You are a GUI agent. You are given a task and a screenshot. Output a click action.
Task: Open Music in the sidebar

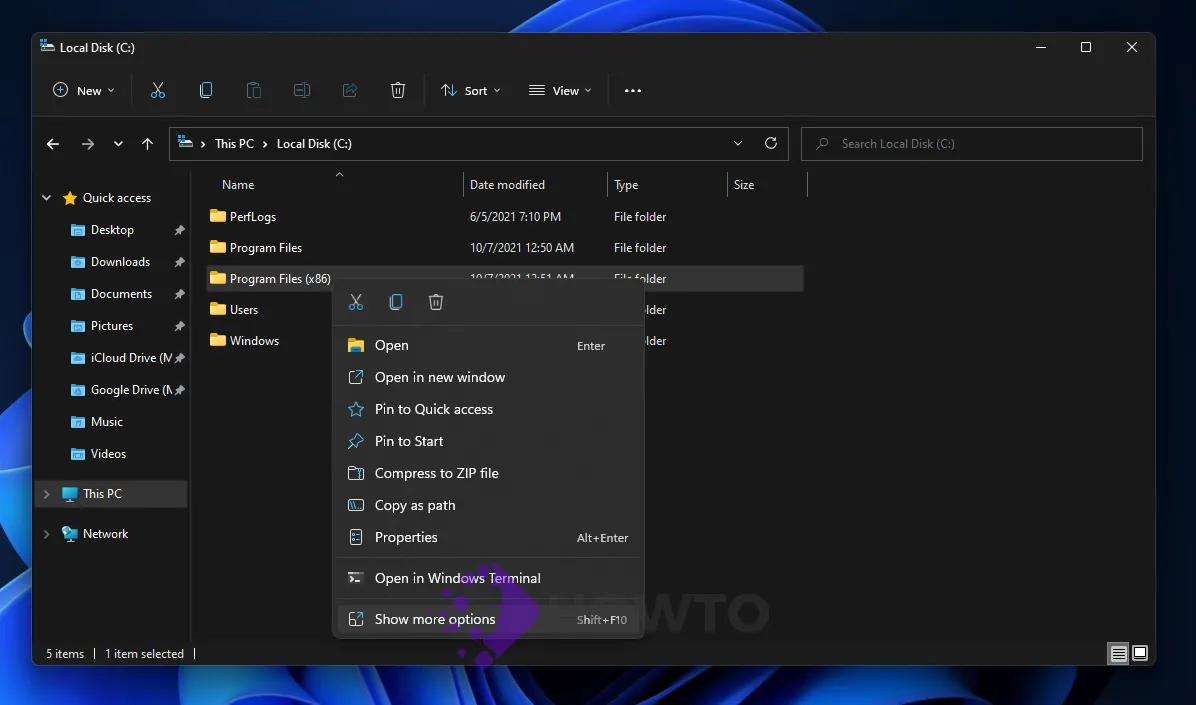107,422
